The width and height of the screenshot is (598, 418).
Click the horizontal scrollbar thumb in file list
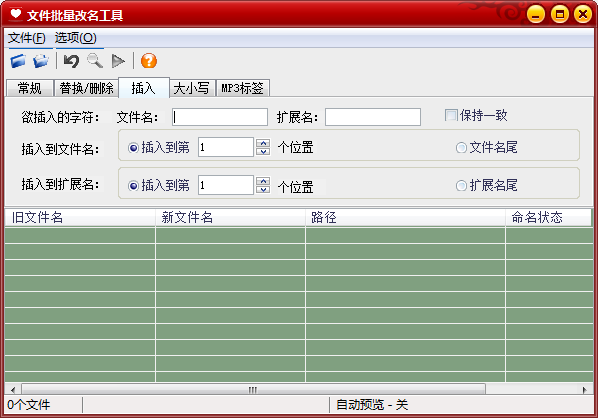tap(253, 389)
